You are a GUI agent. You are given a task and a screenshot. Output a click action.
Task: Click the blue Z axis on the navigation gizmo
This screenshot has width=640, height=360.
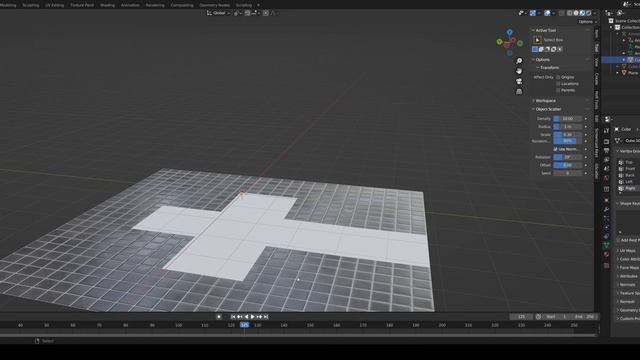[x=509, y=32]
